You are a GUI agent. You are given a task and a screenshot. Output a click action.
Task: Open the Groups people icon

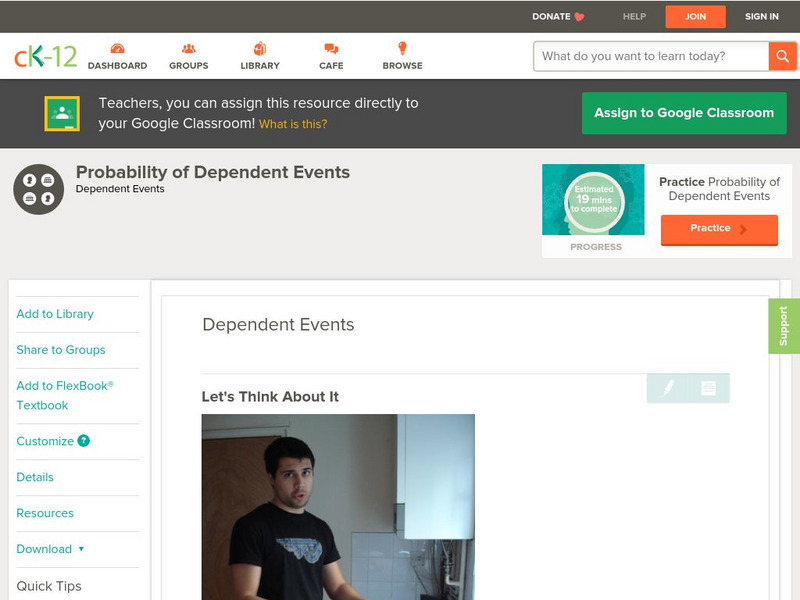point(189,48)
